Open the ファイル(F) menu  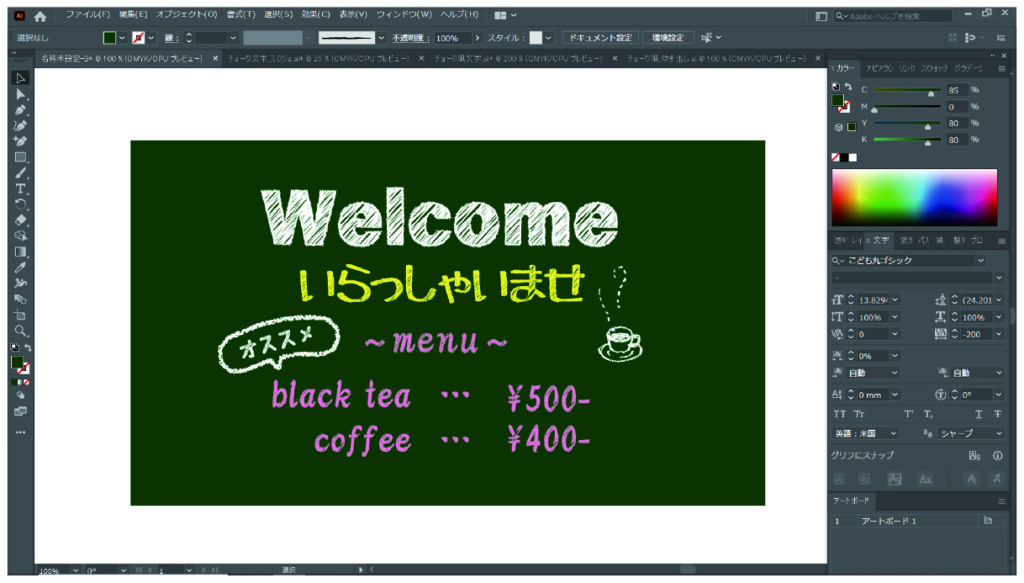click(x=88, y=14)
